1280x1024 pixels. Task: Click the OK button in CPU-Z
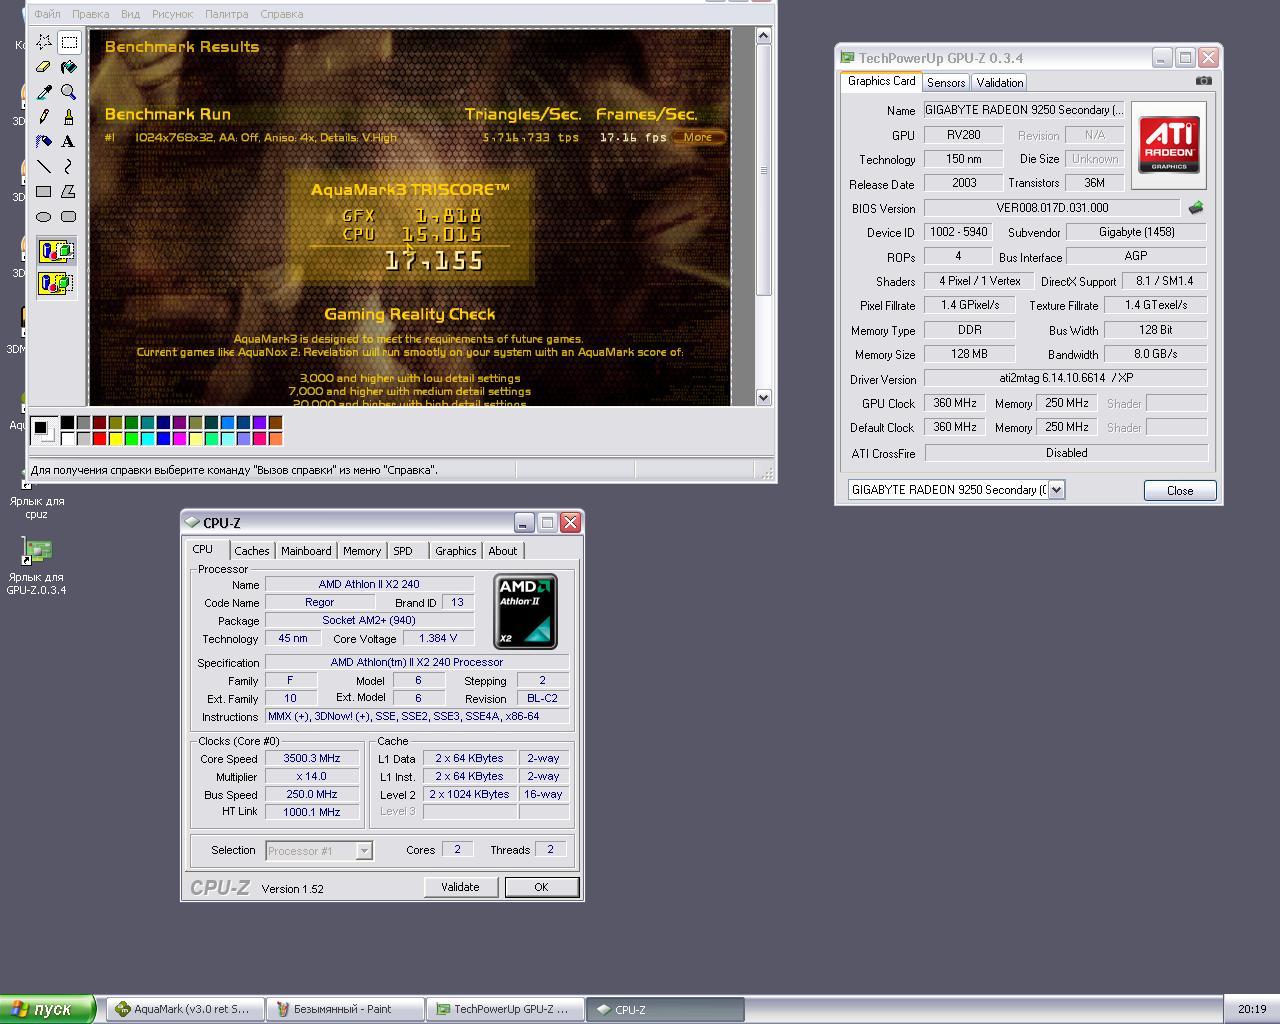(x=541, y=887)
